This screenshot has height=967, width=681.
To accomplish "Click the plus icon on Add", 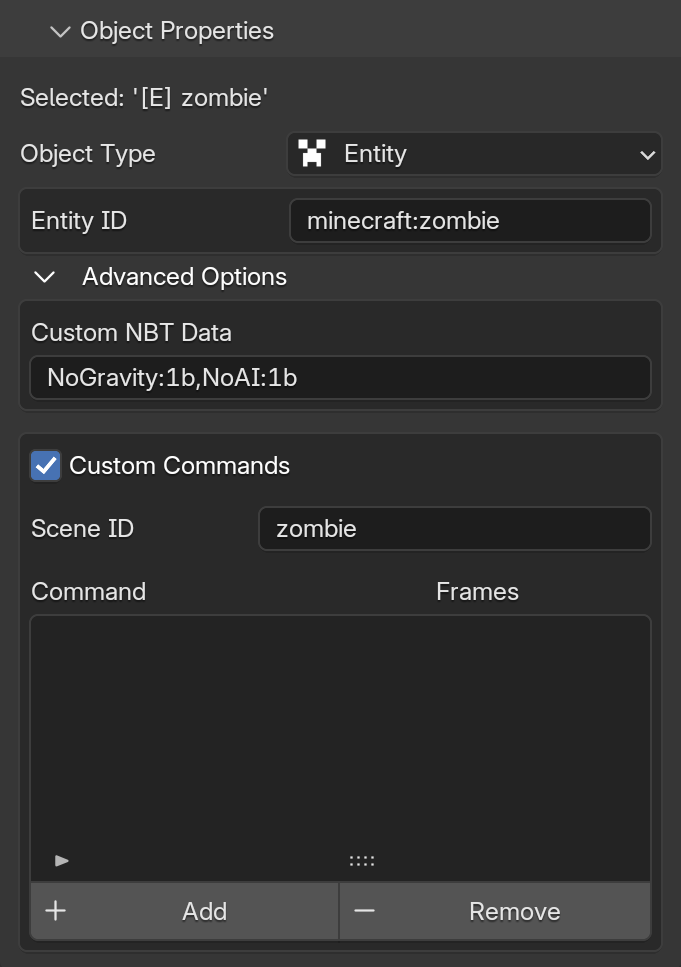I will tap(56, 910).
